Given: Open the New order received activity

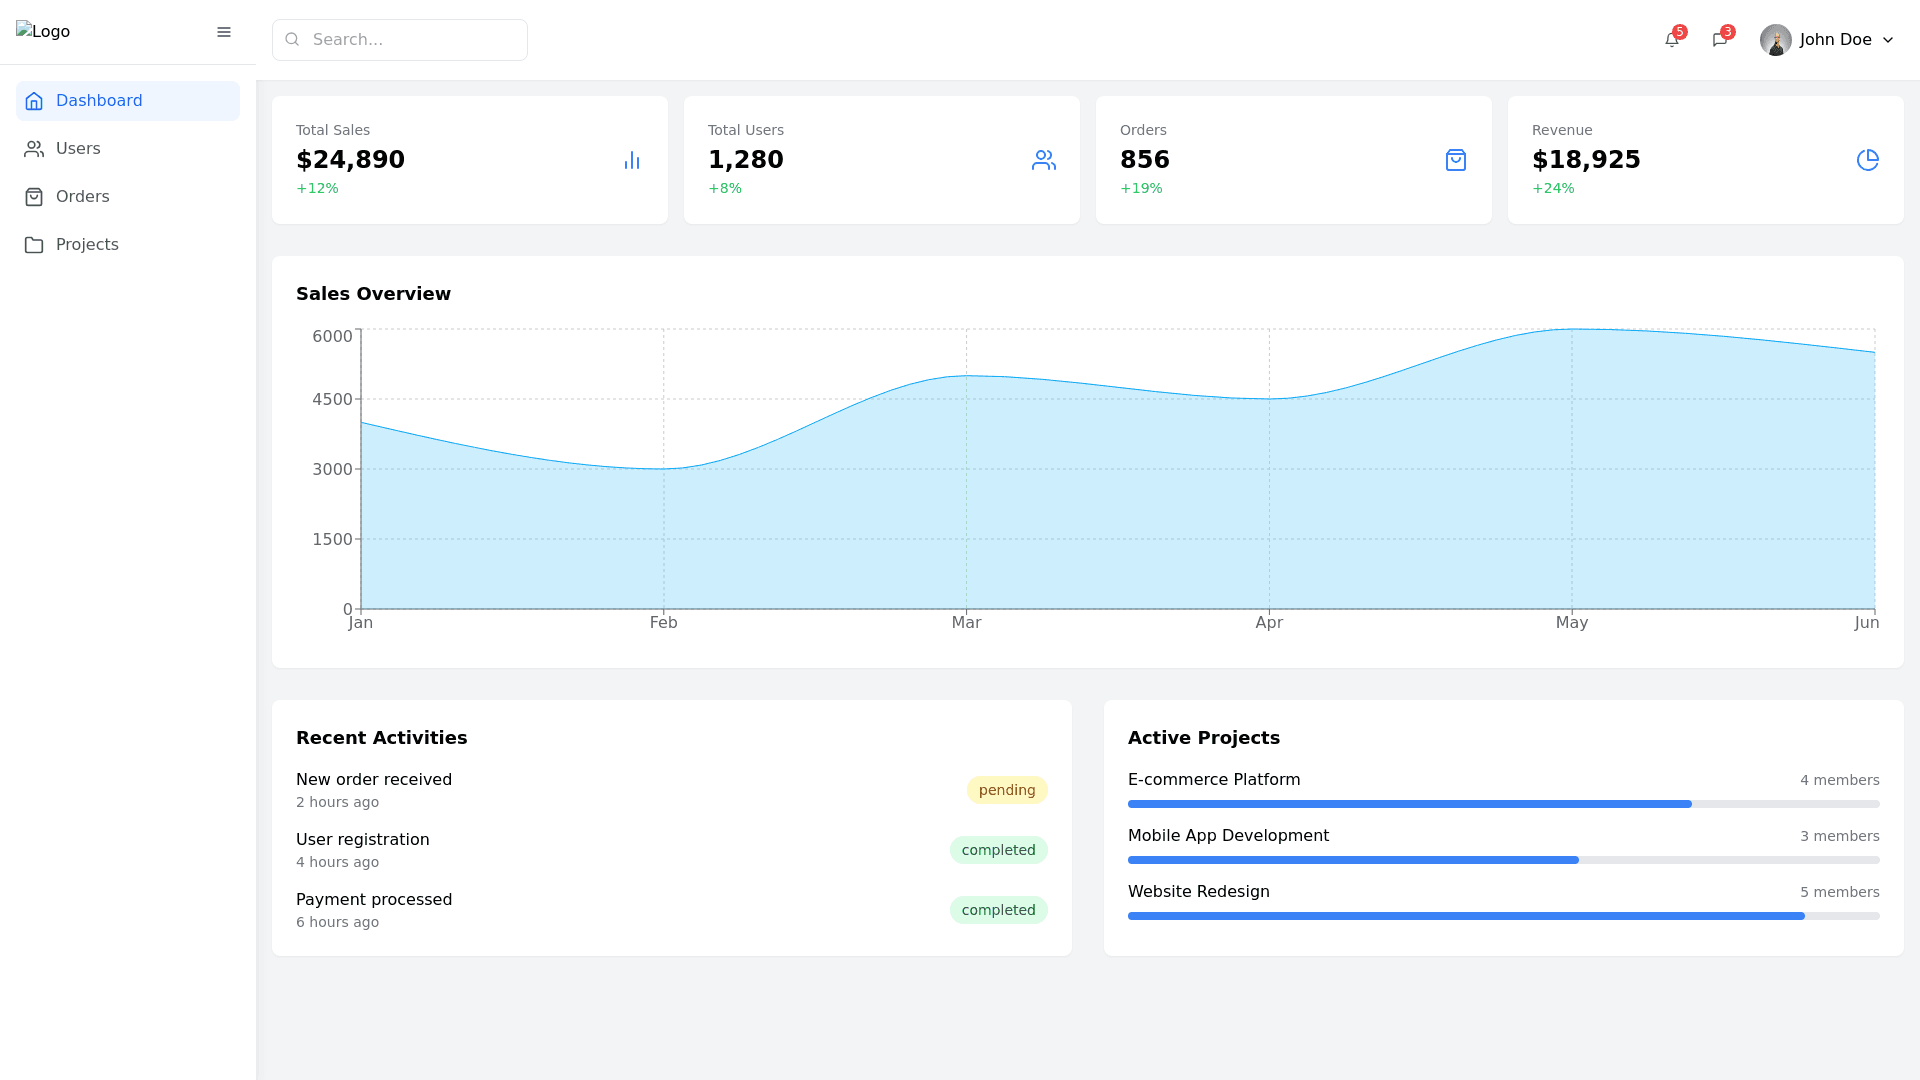Looking at the screenshot, I should click(374, 780).
